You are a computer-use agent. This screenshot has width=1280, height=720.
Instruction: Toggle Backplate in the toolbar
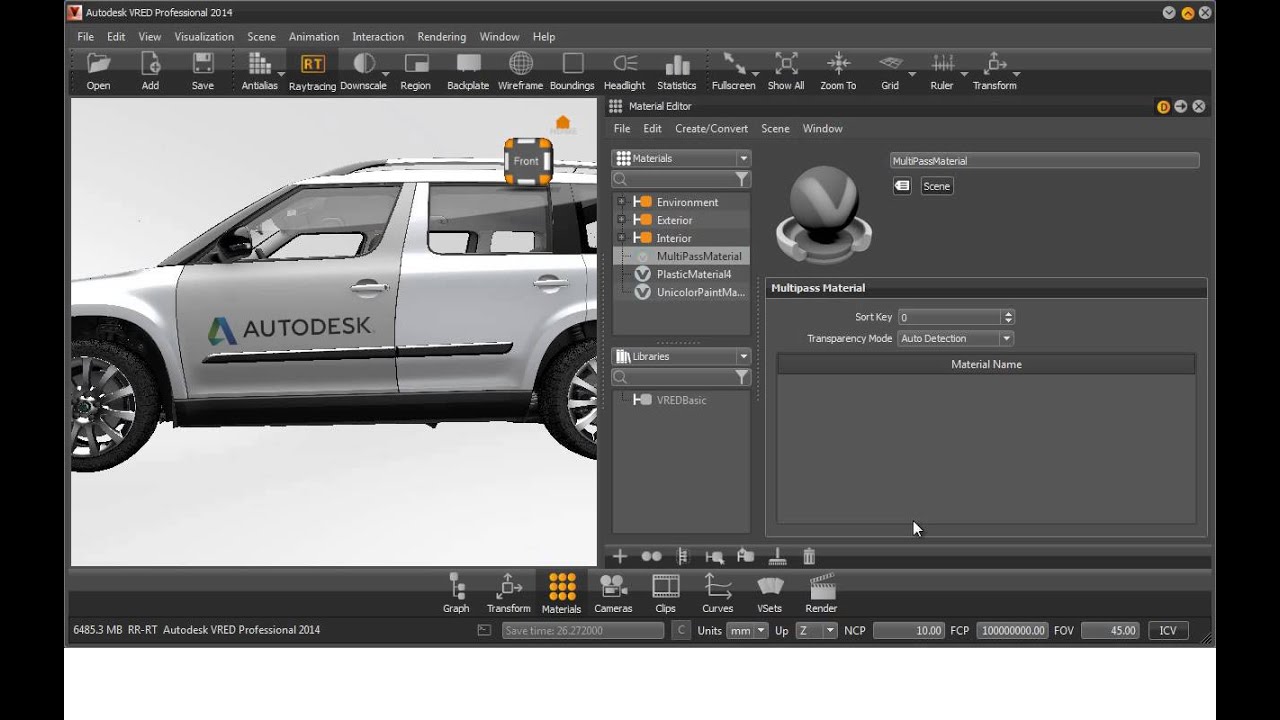(x=468, y=70)
